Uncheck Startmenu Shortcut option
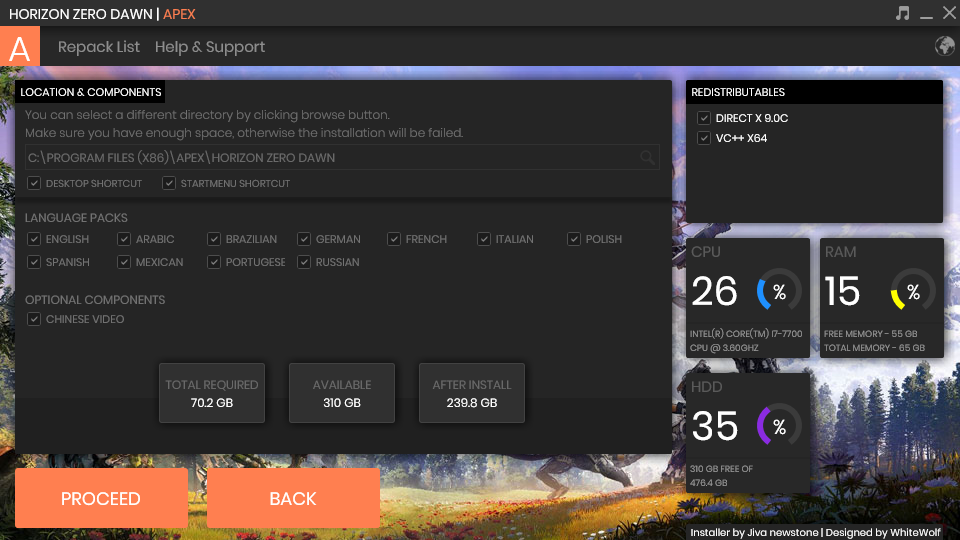 (x=169, y=183)
